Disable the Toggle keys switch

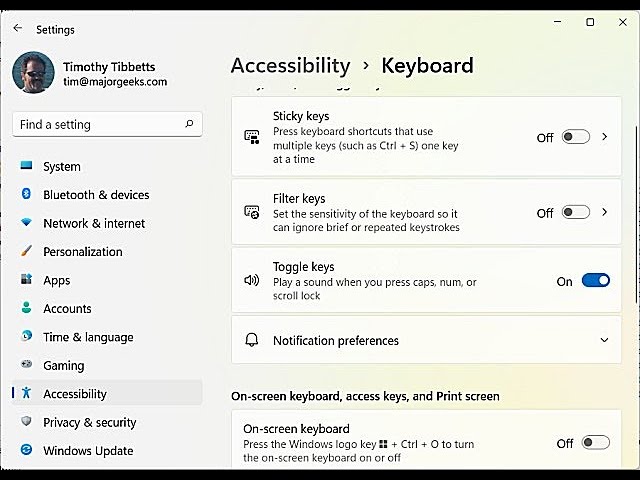pos(595,281)
